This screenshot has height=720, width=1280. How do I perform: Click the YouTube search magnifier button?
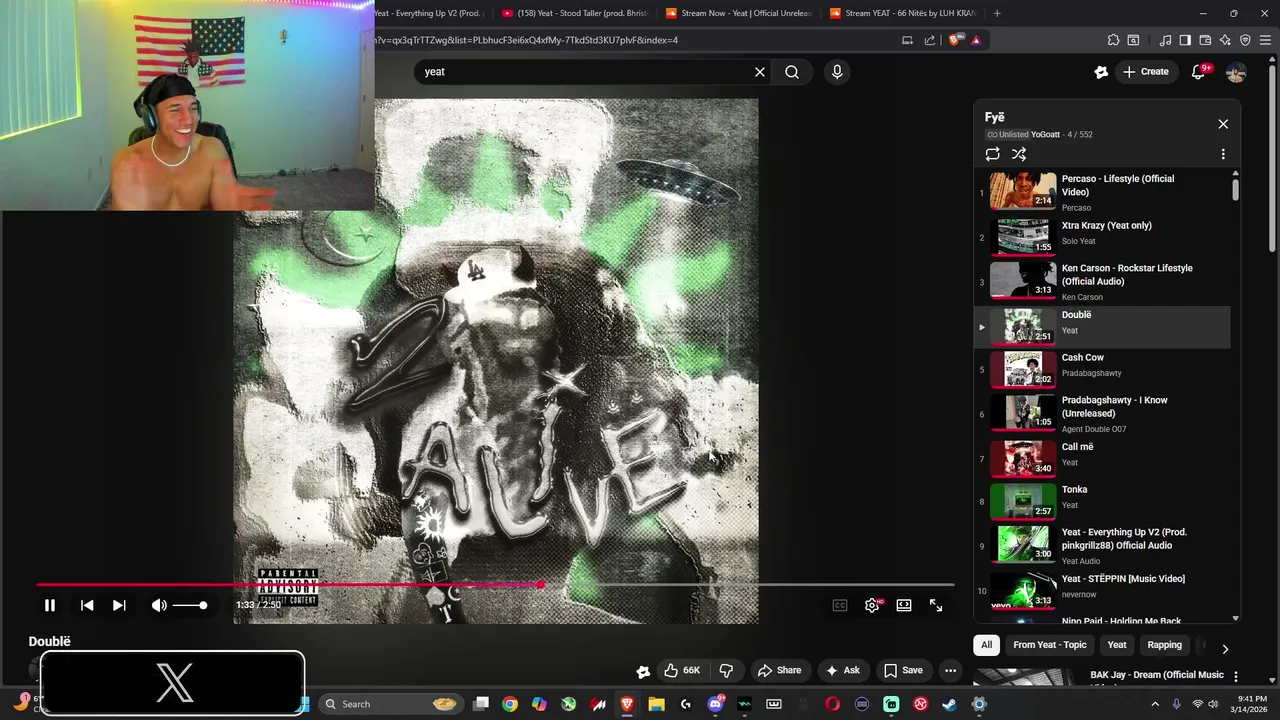pos(792,72)
